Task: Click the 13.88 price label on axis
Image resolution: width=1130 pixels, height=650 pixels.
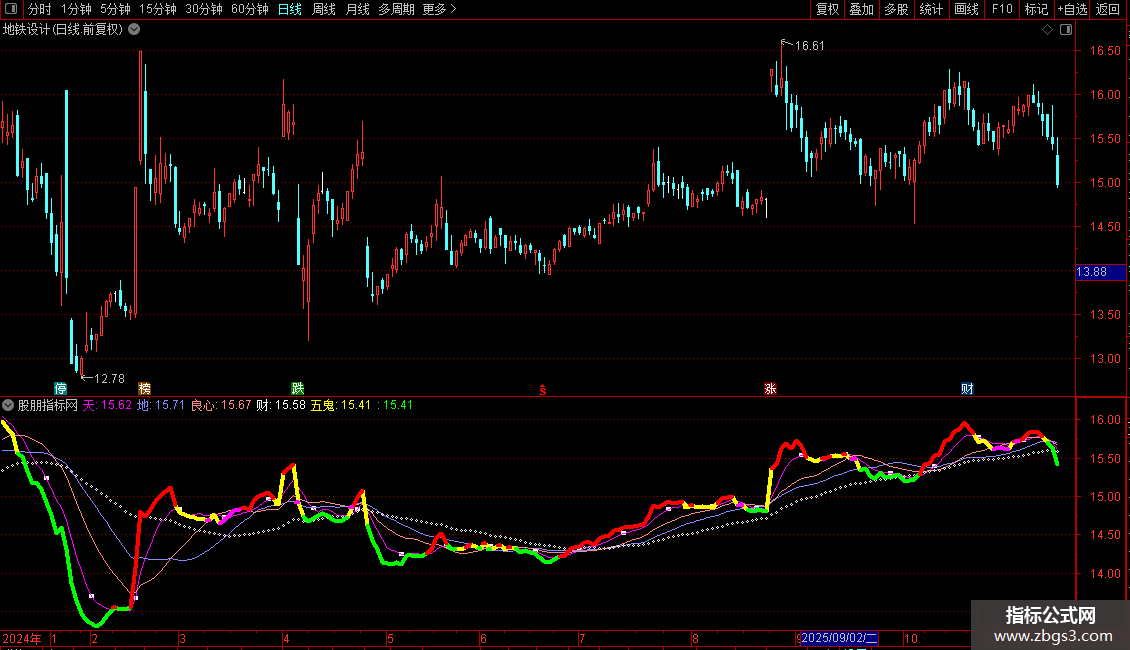Action: click(x=1100, y=272)
